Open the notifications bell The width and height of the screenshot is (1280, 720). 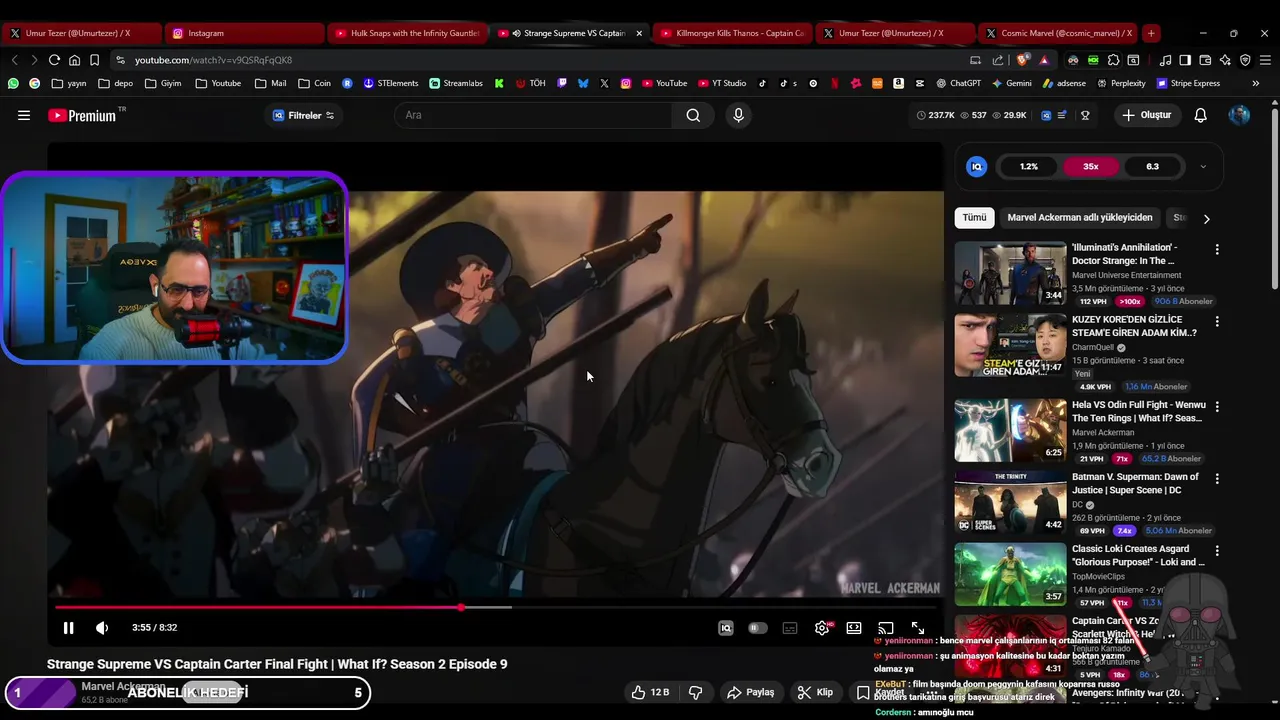tap(1201, 115)
